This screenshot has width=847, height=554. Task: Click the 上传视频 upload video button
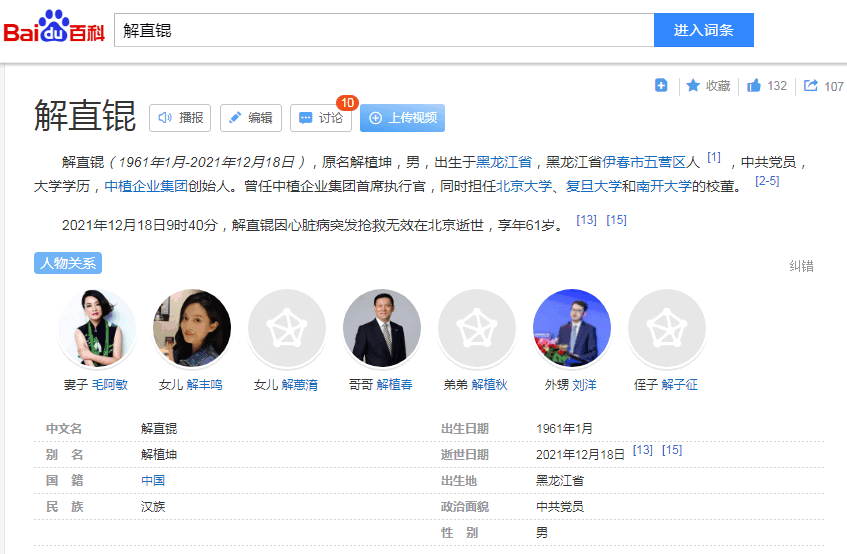(402, 118)
